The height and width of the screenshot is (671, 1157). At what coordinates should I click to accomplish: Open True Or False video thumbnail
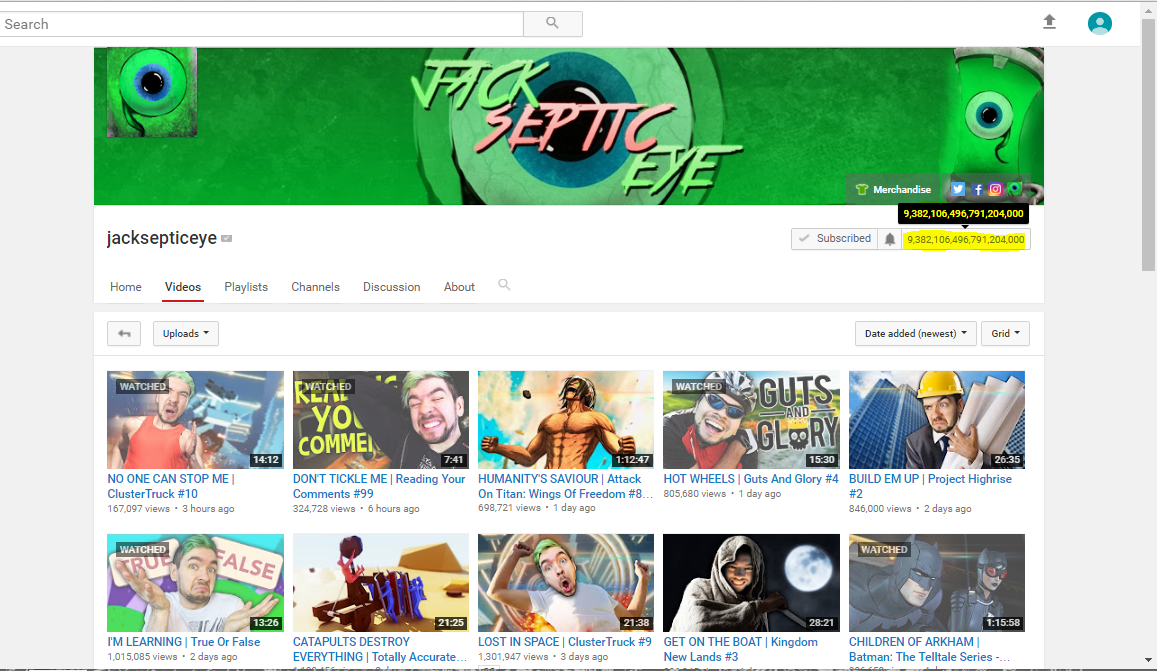[196, 582]
